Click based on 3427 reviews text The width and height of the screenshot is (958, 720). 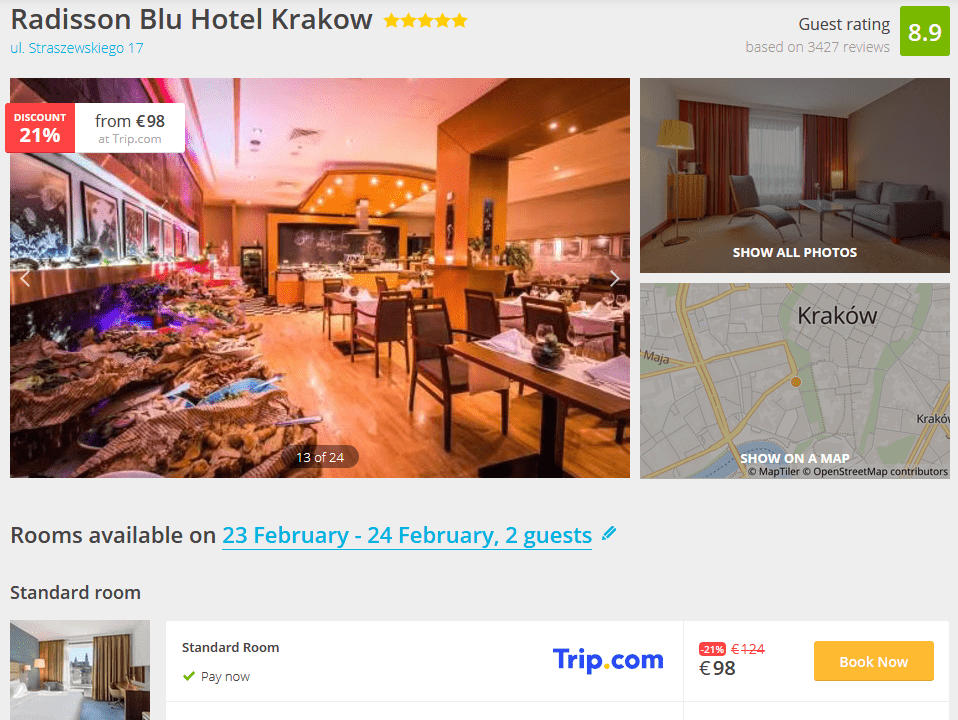[817, 47]
